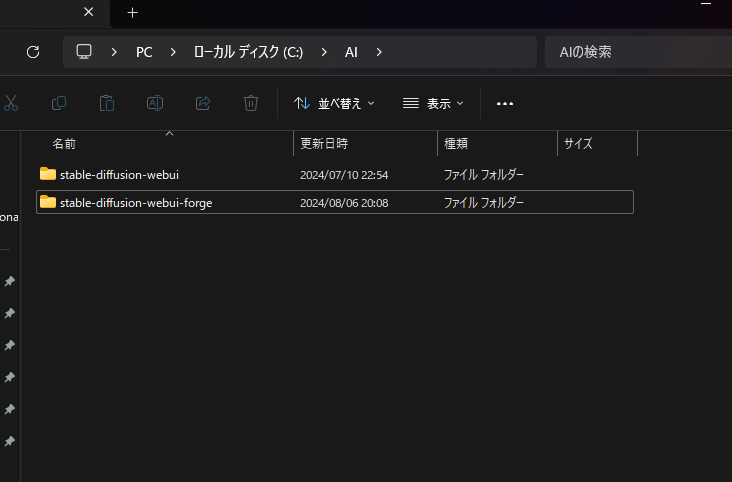732x482 pixels.
Task: Click the AIの検索 search box
Action: 638,52
